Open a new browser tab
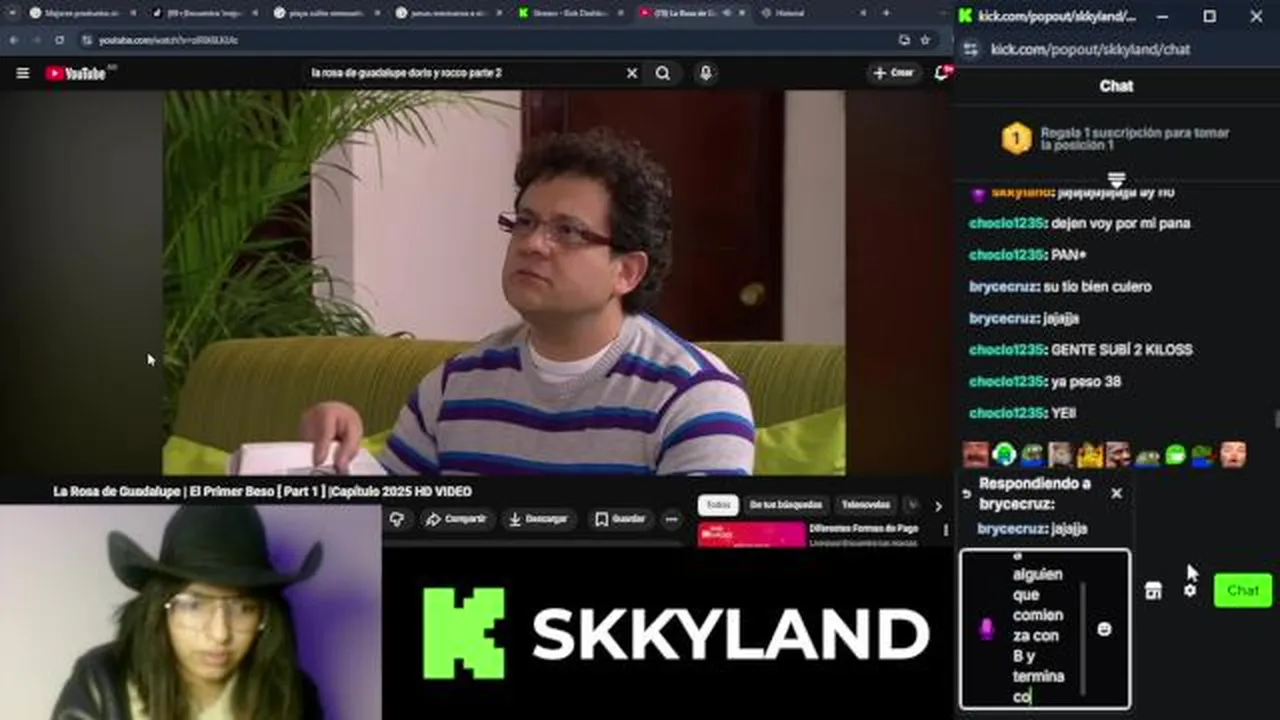This screenshot has height=720, width=1280. click(886, 13)
